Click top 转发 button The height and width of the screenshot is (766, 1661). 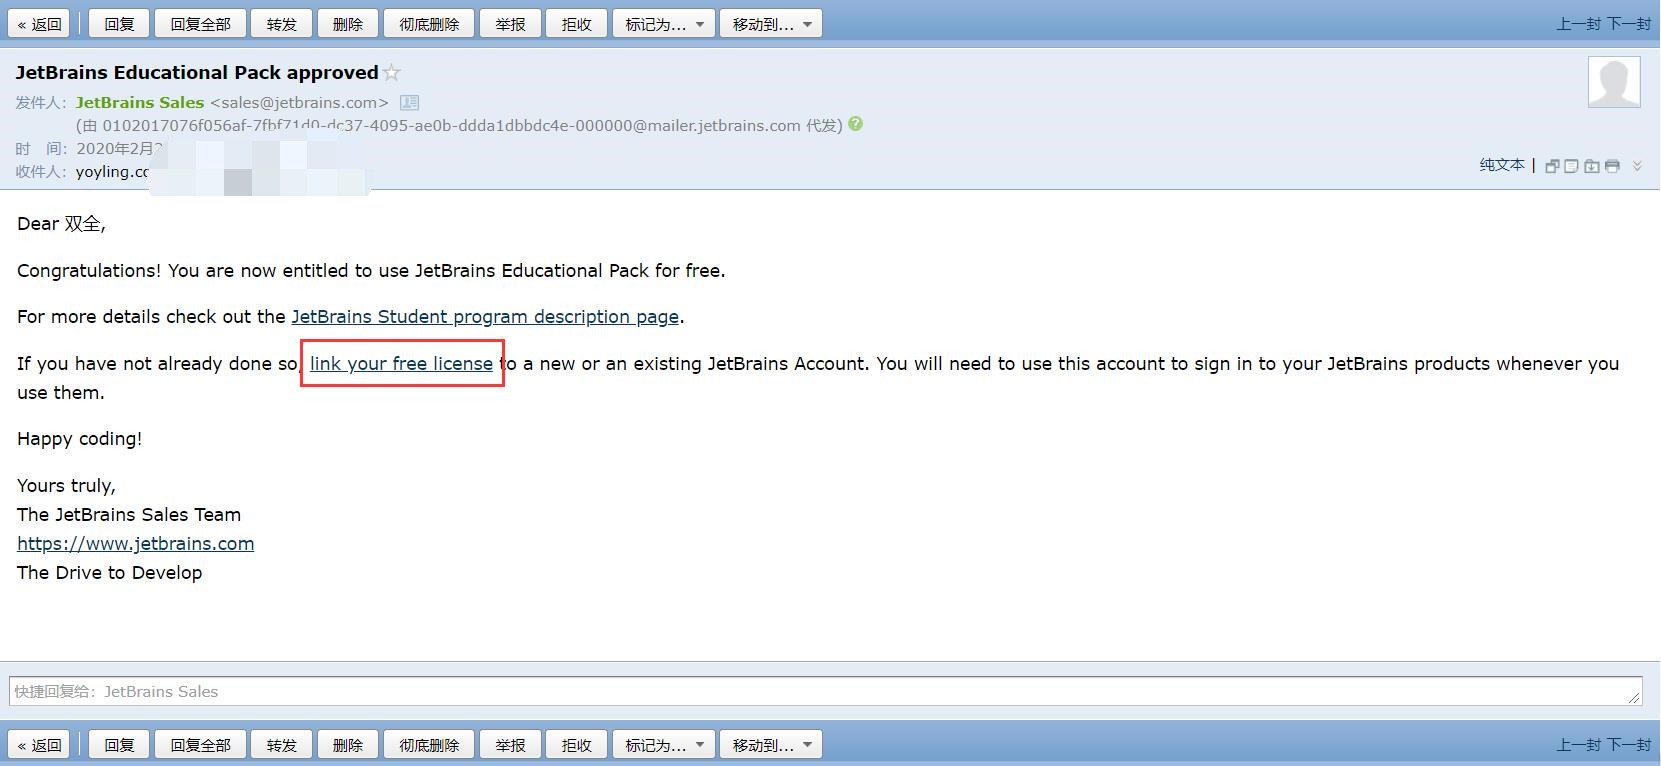pos(282,24)
